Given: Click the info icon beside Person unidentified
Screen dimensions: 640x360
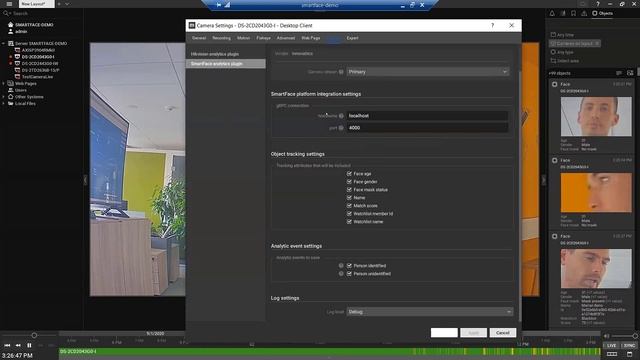Looking at the screenshot, I should point(341,273).
